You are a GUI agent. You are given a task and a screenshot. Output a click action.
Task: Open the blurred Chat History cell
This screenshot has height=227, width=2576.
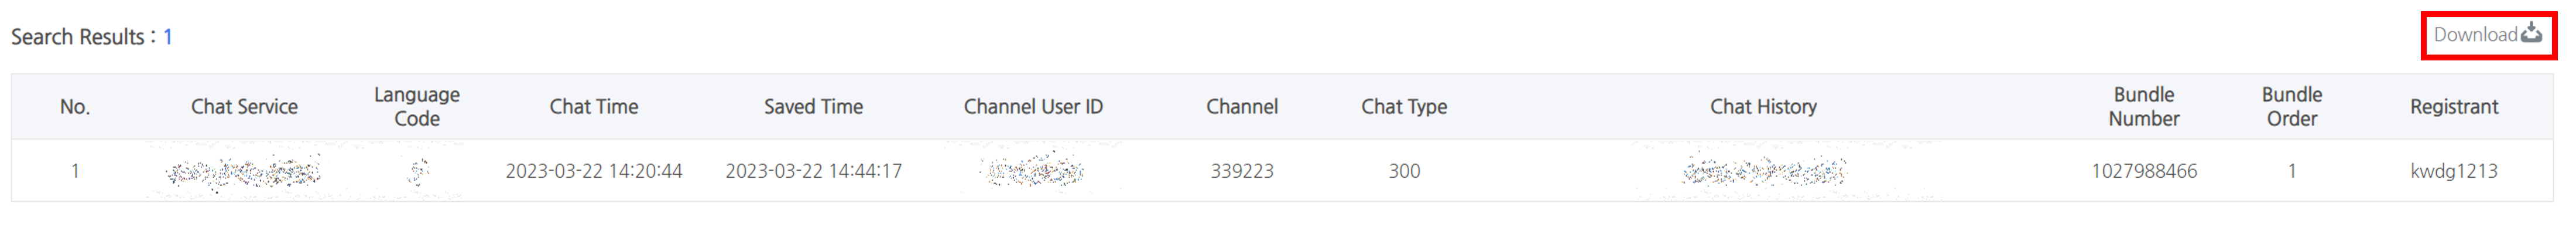click(1763, 171)
